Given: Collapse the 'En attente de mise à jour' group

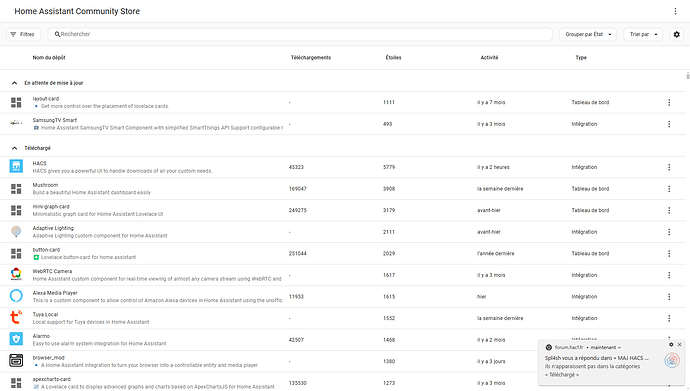Looking at the screenshot, I should tap(15, 83).
